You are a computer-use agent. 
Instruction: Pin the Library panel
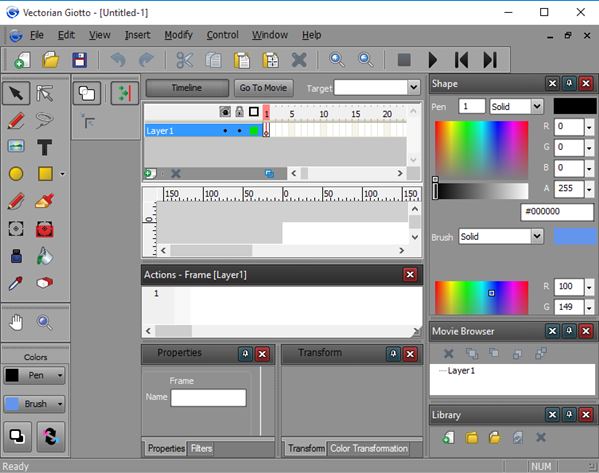[569, 415]
